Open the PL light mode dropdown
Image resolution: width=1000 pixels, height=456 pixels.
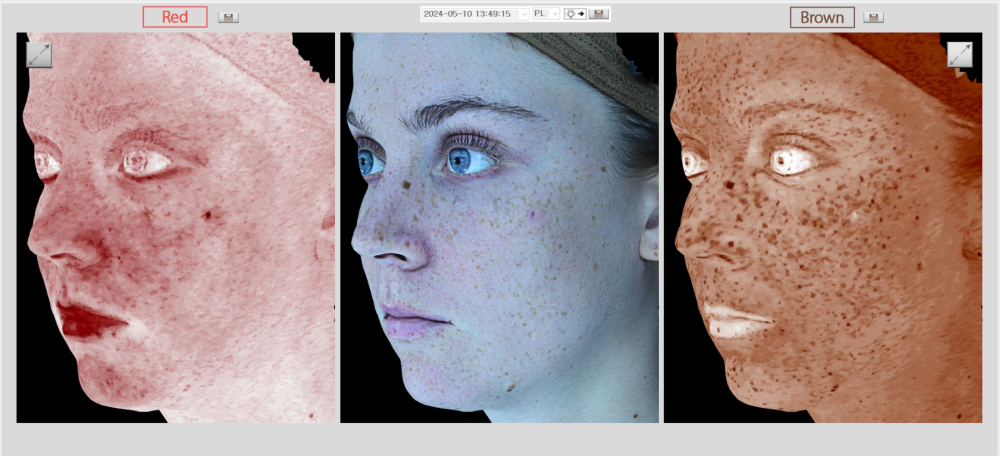(546, 14)
